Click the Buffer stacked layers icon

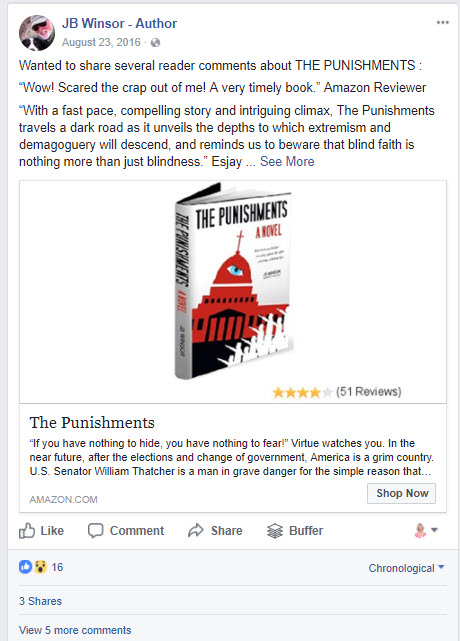275,531
